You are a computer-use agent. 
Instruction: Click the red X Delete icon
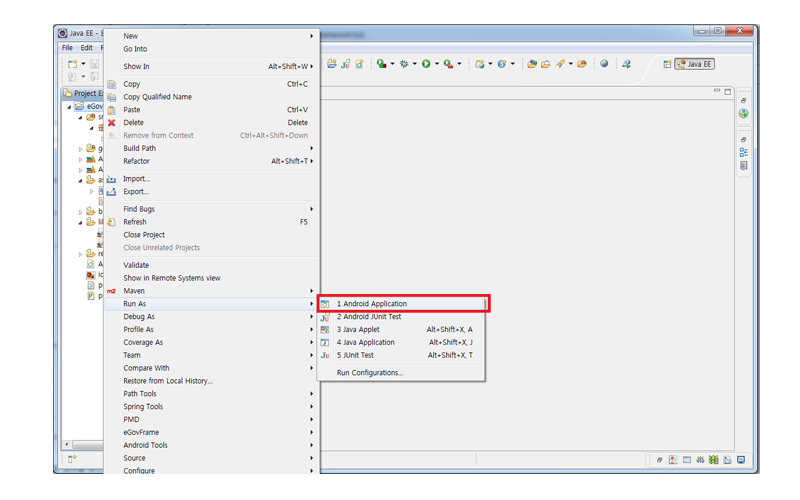click(x=112, y=123)
